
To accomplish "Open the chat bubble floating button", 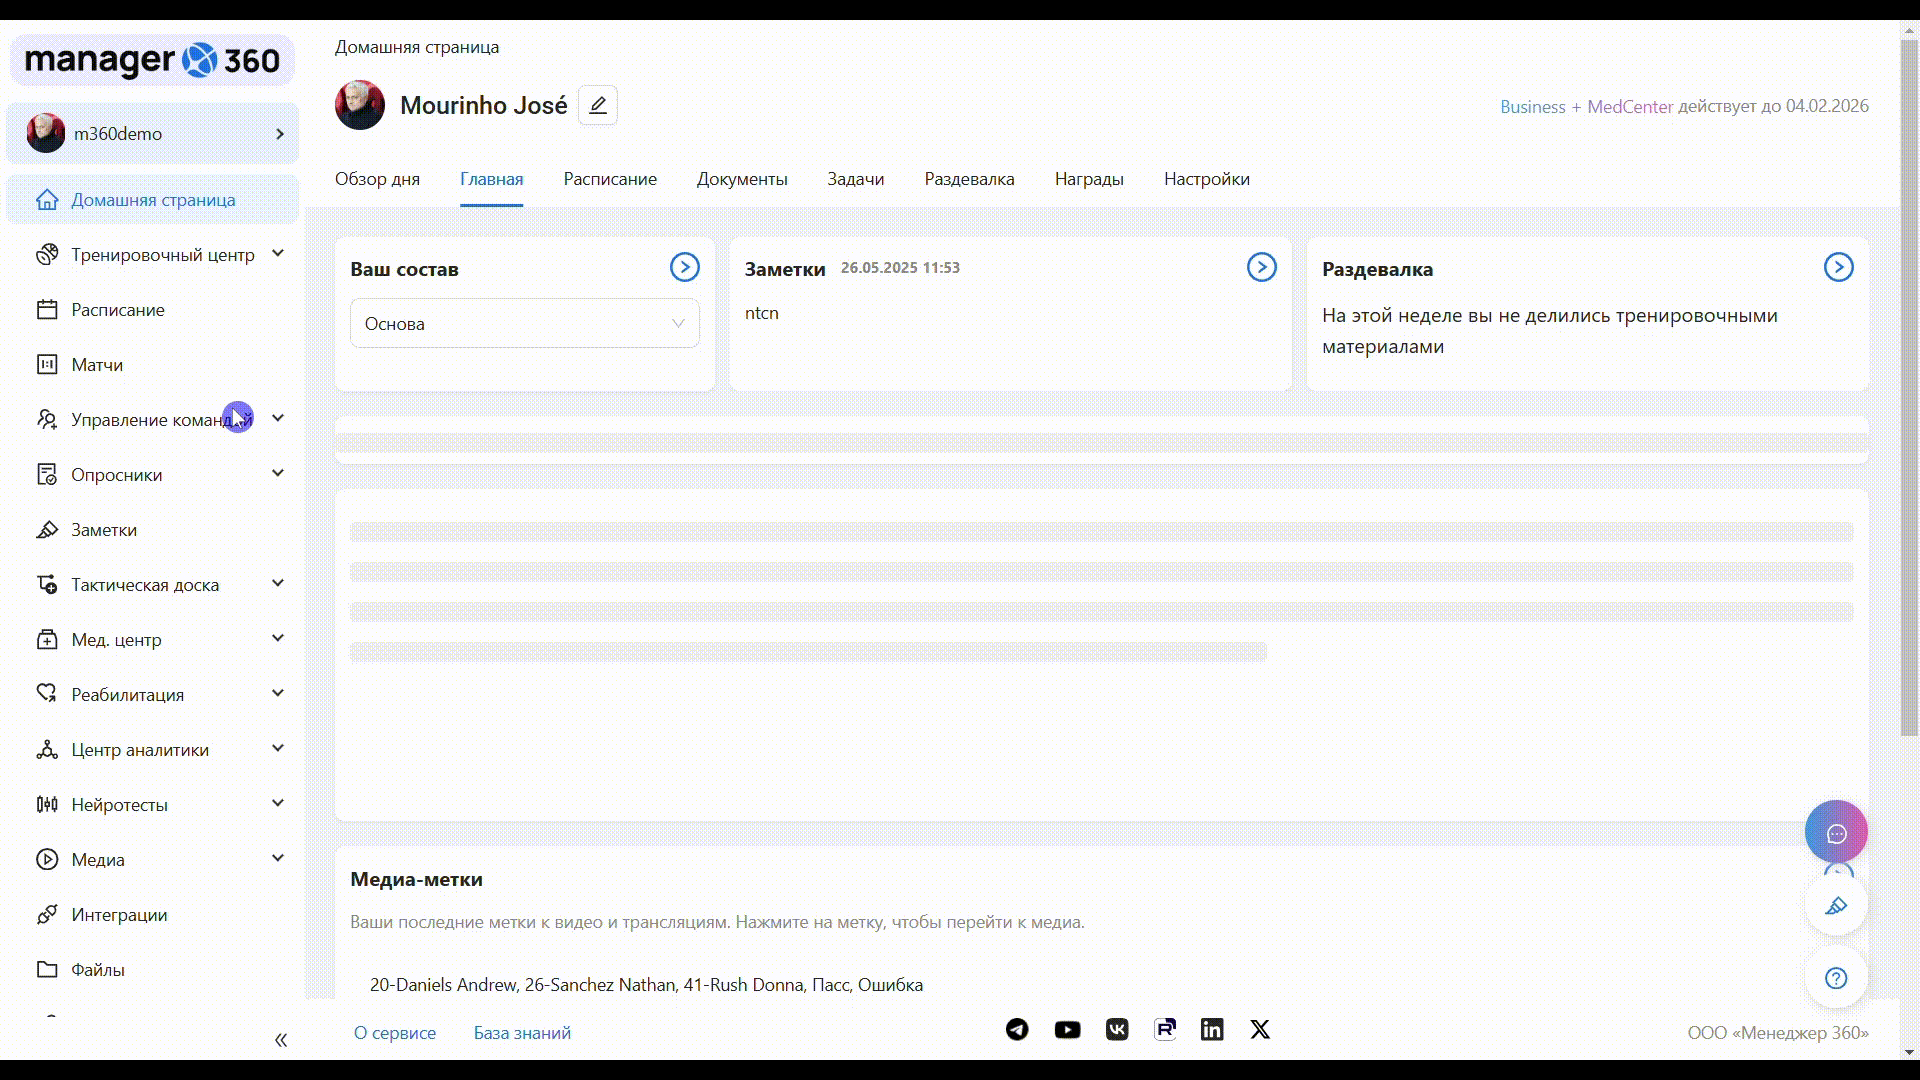I will pos(1836,832).
